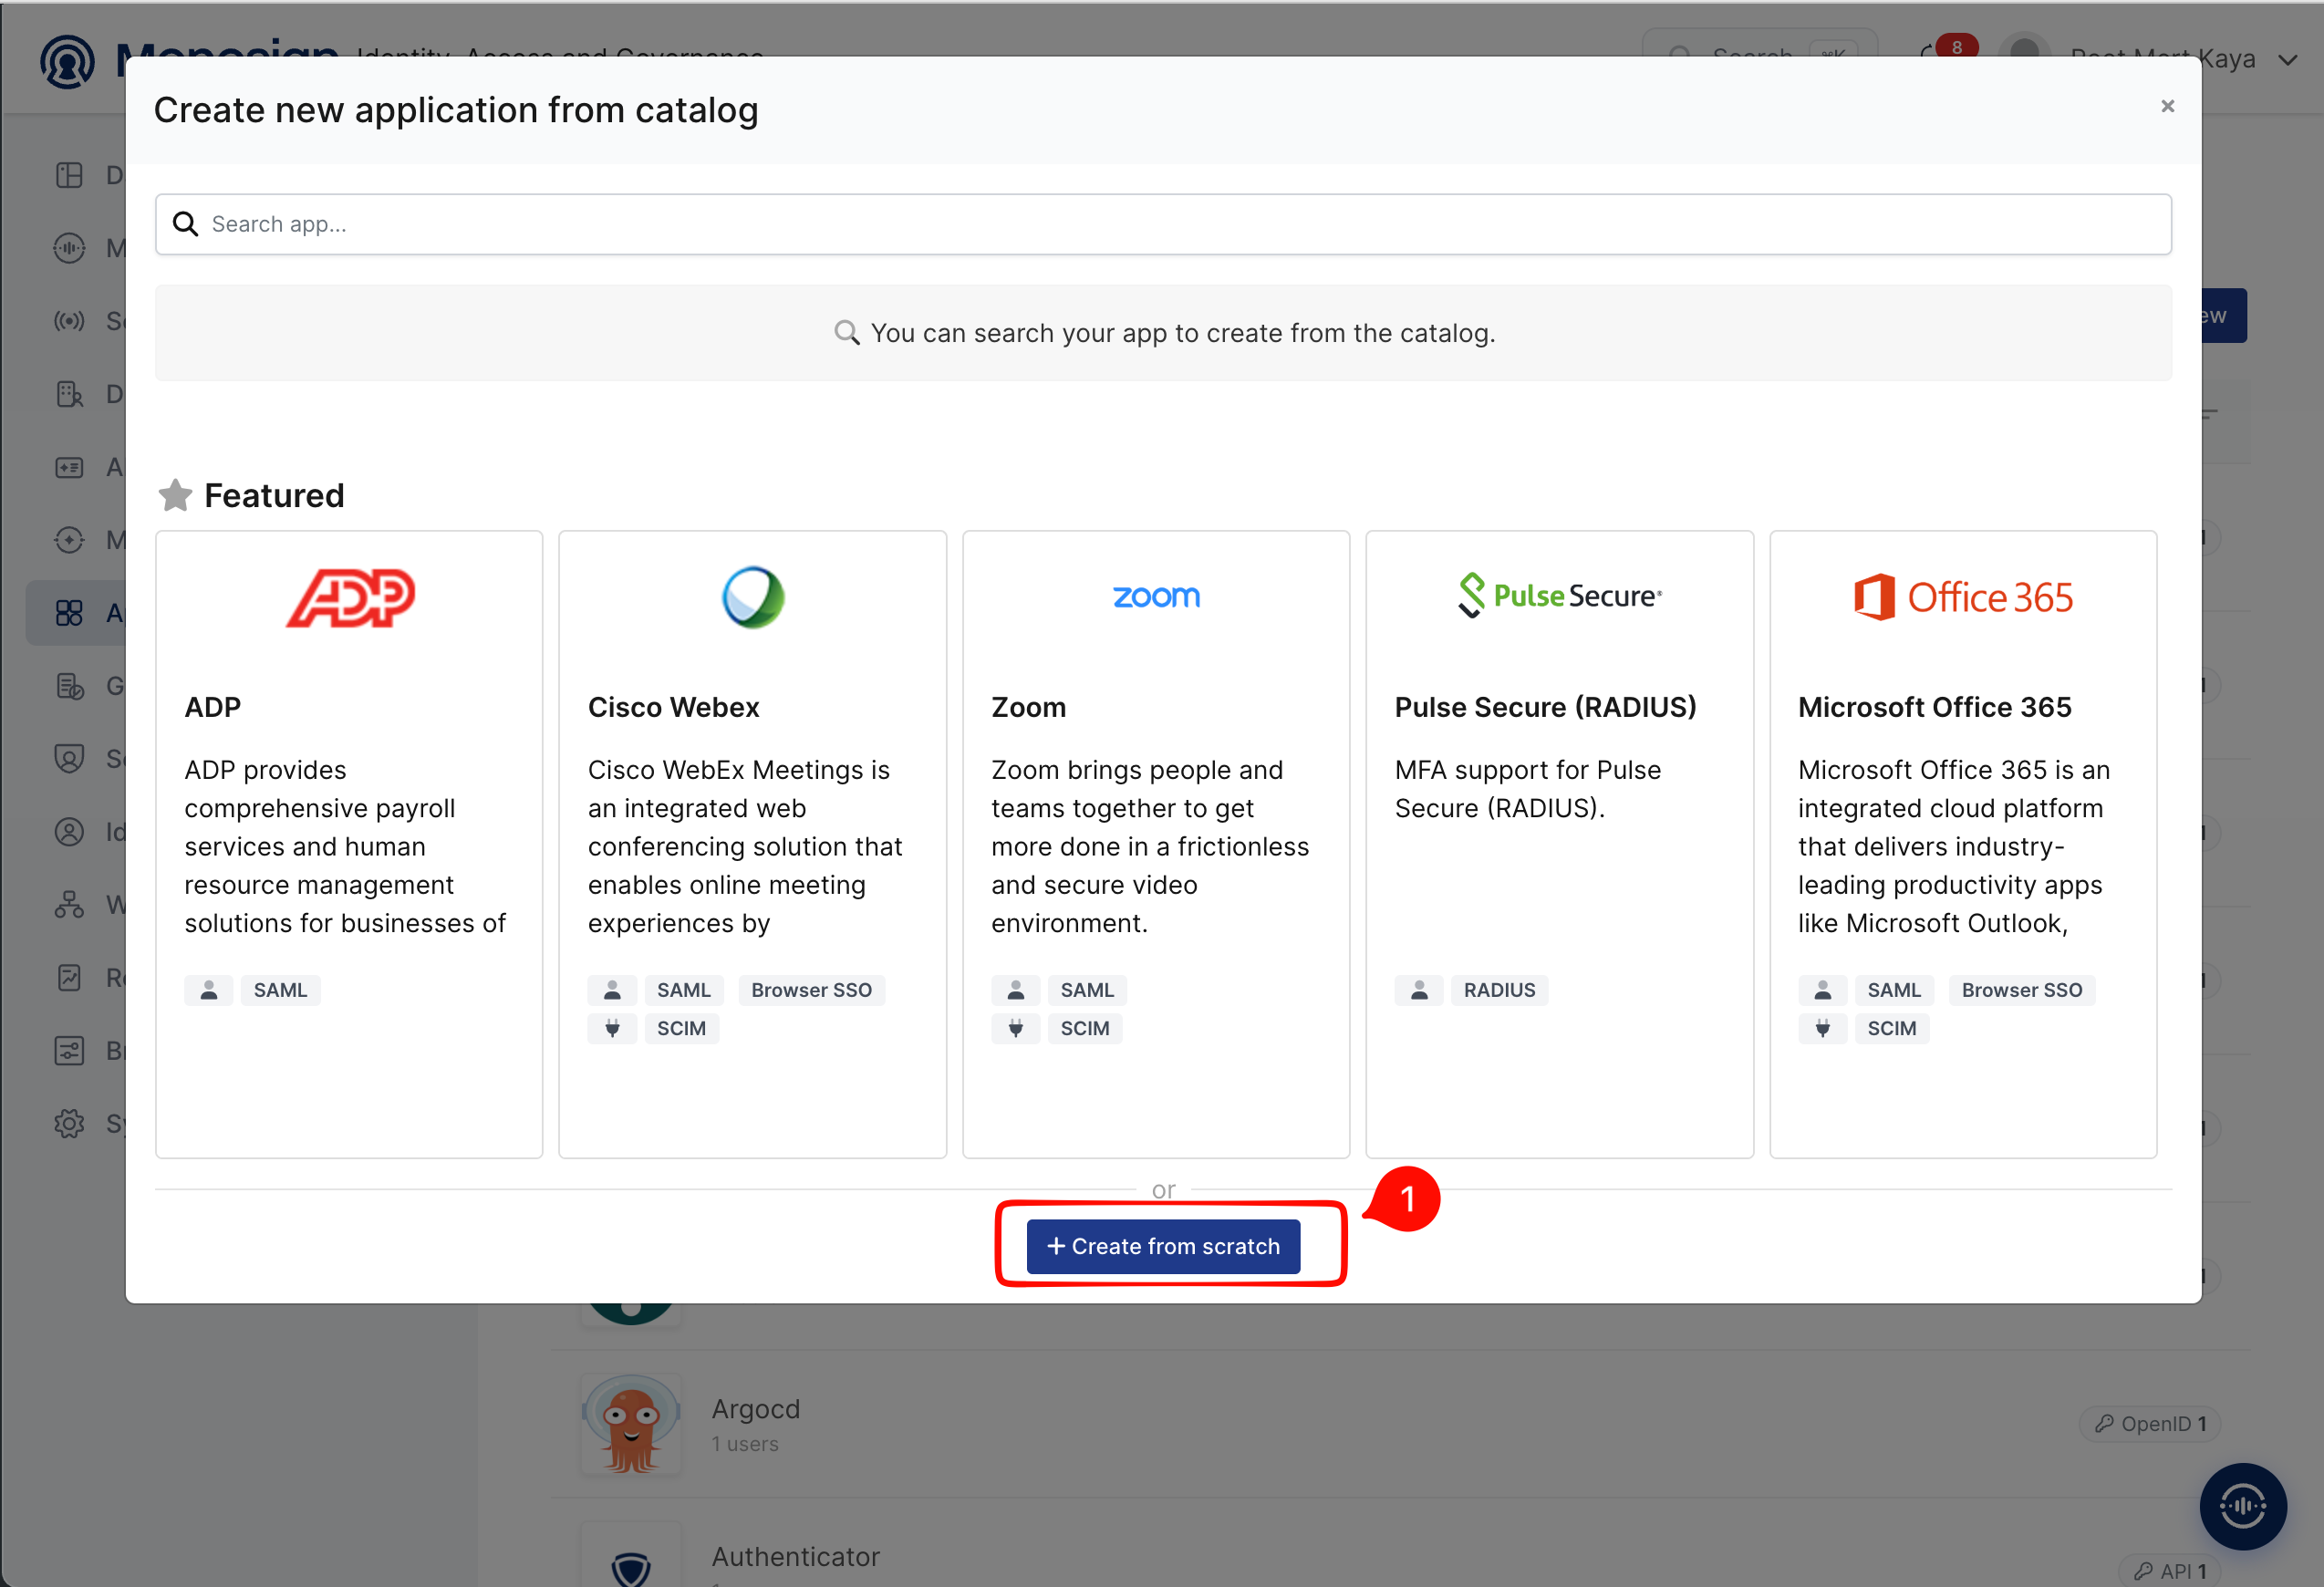Screen dimensions: 2324x1587
Task: Click Browser SSO tag on Cisco Webex card
Action: 811,990
